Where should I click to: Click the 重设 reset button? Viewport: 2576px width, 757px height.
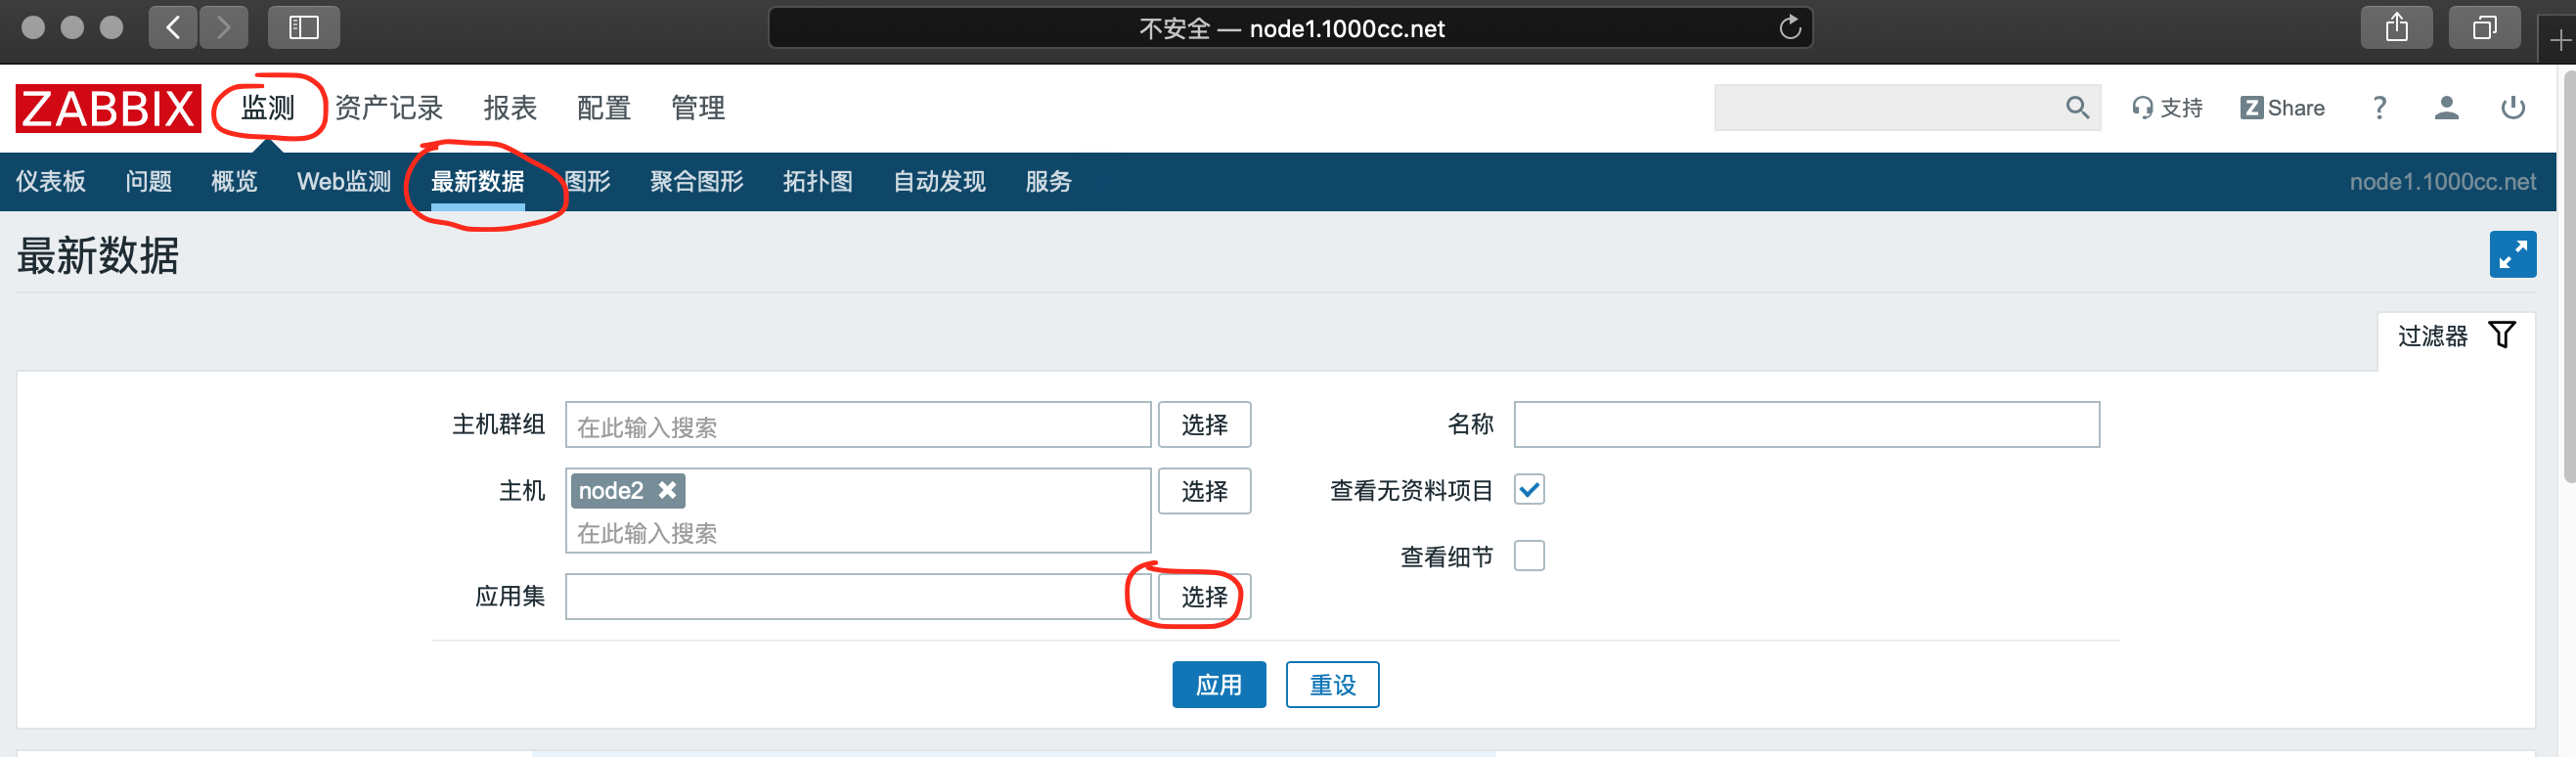1332,685
